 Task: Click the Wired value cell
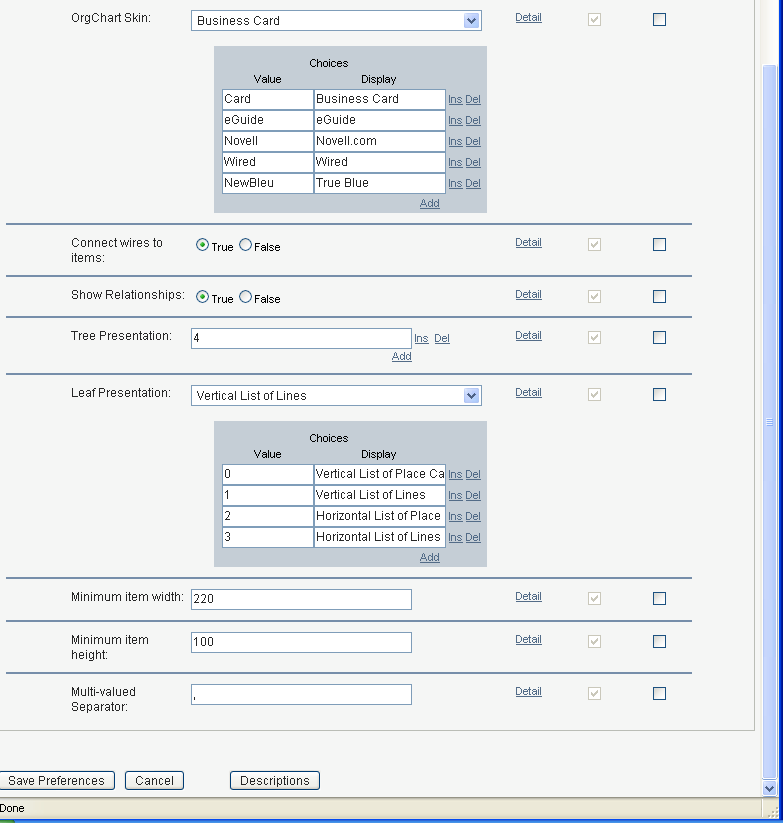pos(268,162)
